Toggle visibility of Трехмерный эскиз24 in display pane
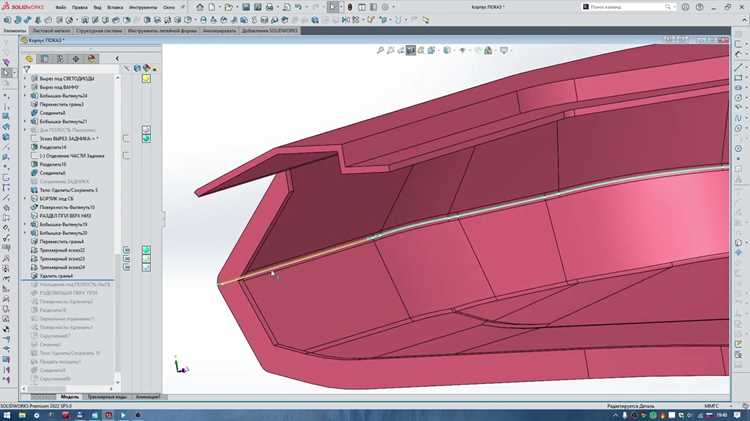The height and width of the screenshot is (421, 750). pos(126,267)
